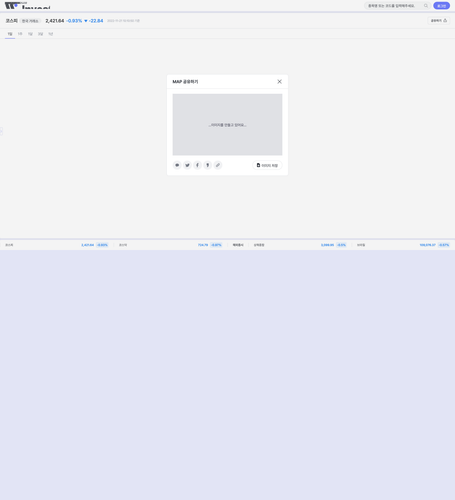Click 코스피 entry in bottom ticker

[x=57, y=245]
